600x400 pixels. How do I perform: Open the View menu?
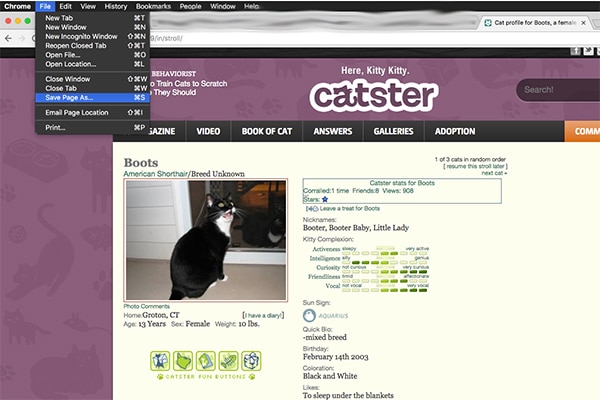pos(88,6)
